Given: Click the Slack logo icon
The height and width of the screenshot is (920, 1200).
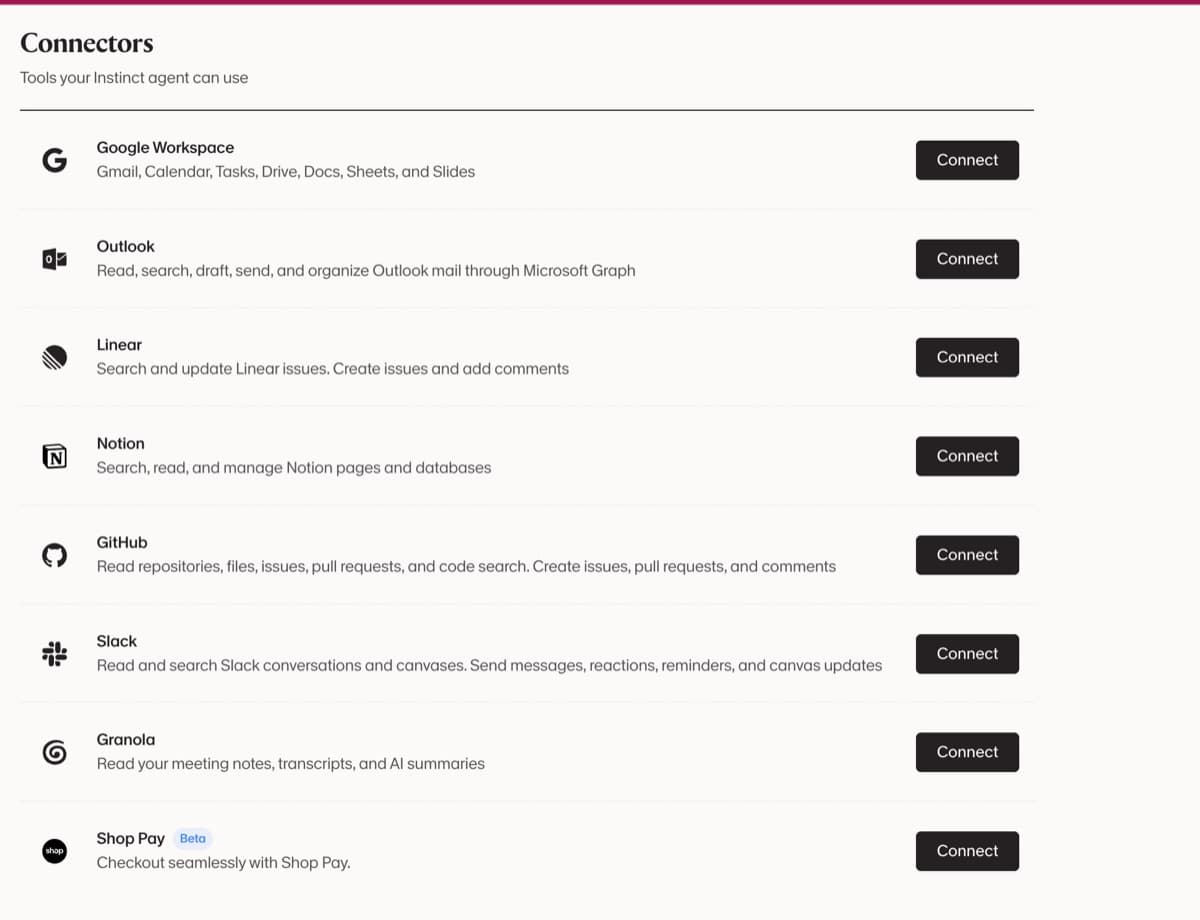Looking at the screenshot, I should click(x=54, y=654).
